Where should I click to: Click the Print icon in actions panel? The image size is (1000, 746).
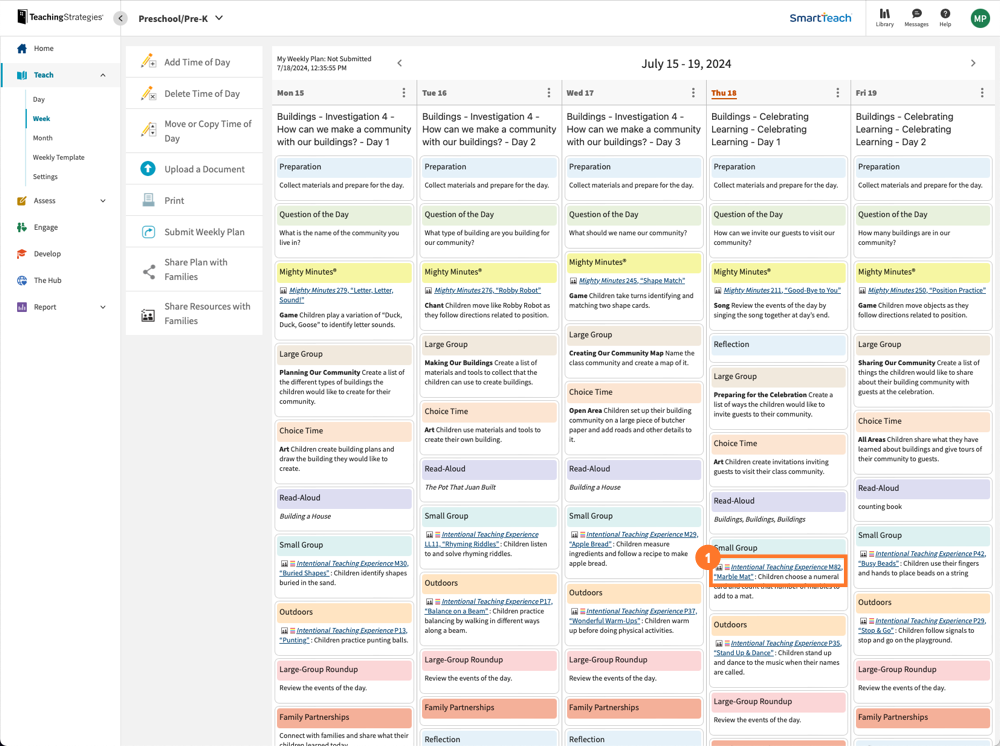148,200
